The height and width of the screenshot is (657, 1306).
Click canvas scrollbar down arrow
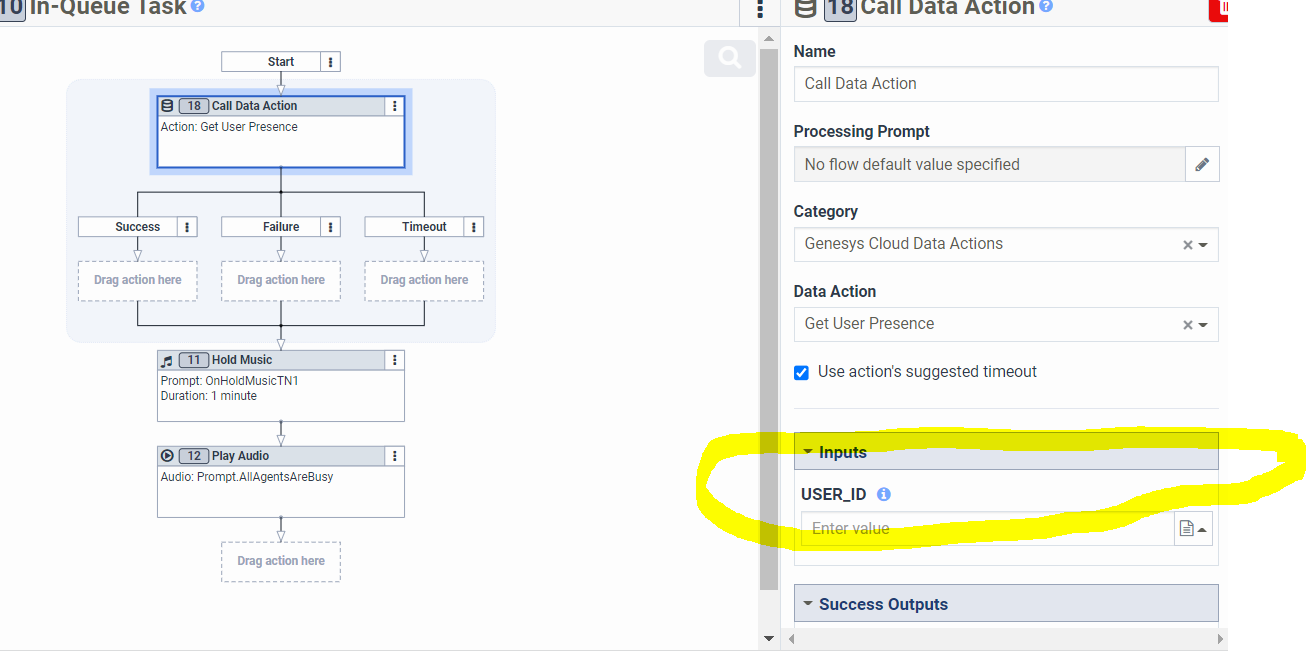pyautogui.click(x=769, y=638)
